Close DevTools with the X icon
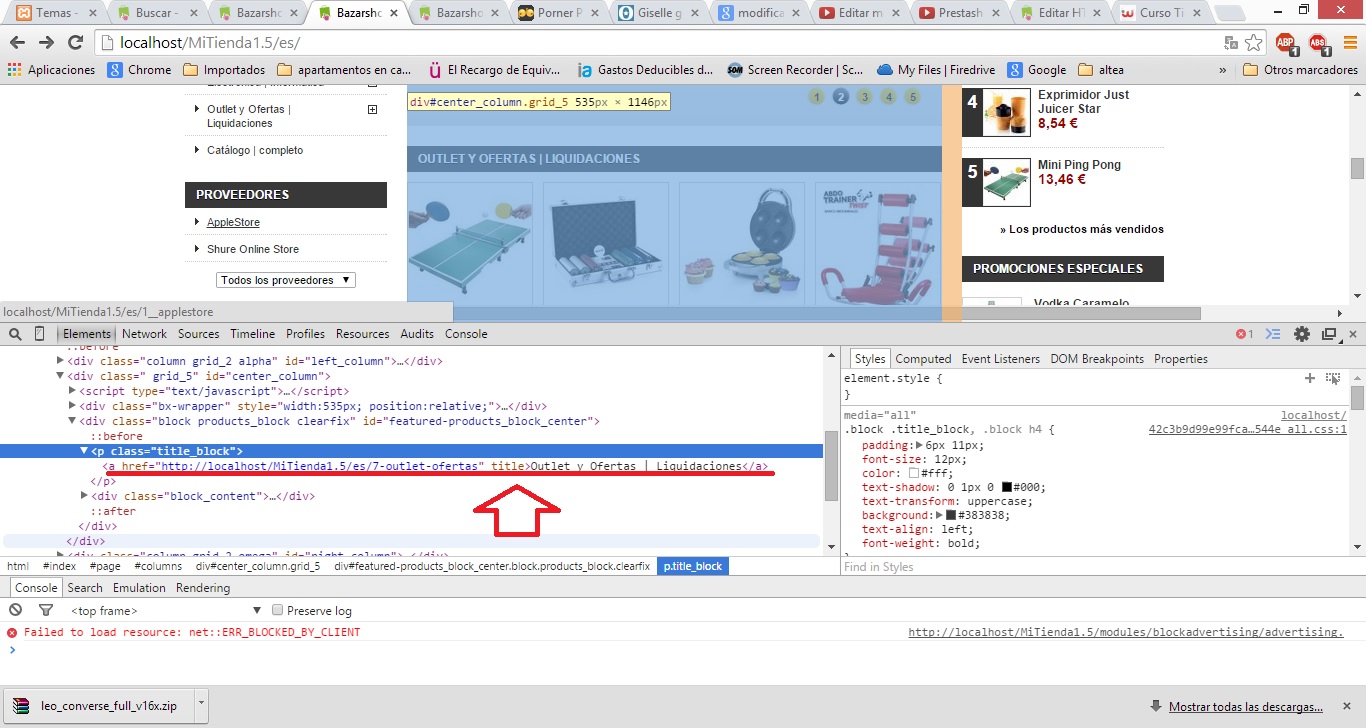 tap(1352, 334)
